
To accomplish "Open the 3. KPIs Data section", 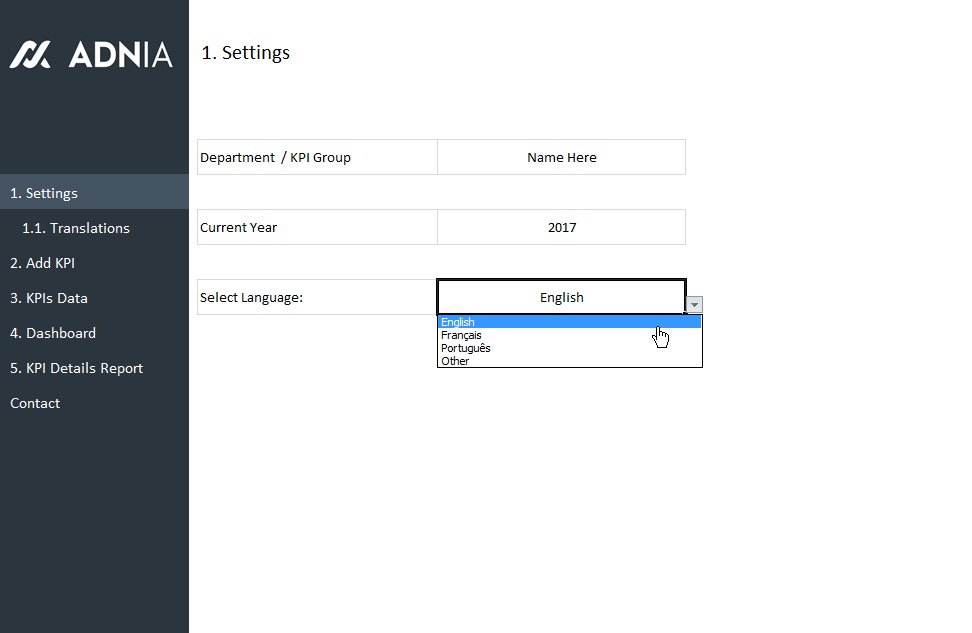I will pos(49,298).
